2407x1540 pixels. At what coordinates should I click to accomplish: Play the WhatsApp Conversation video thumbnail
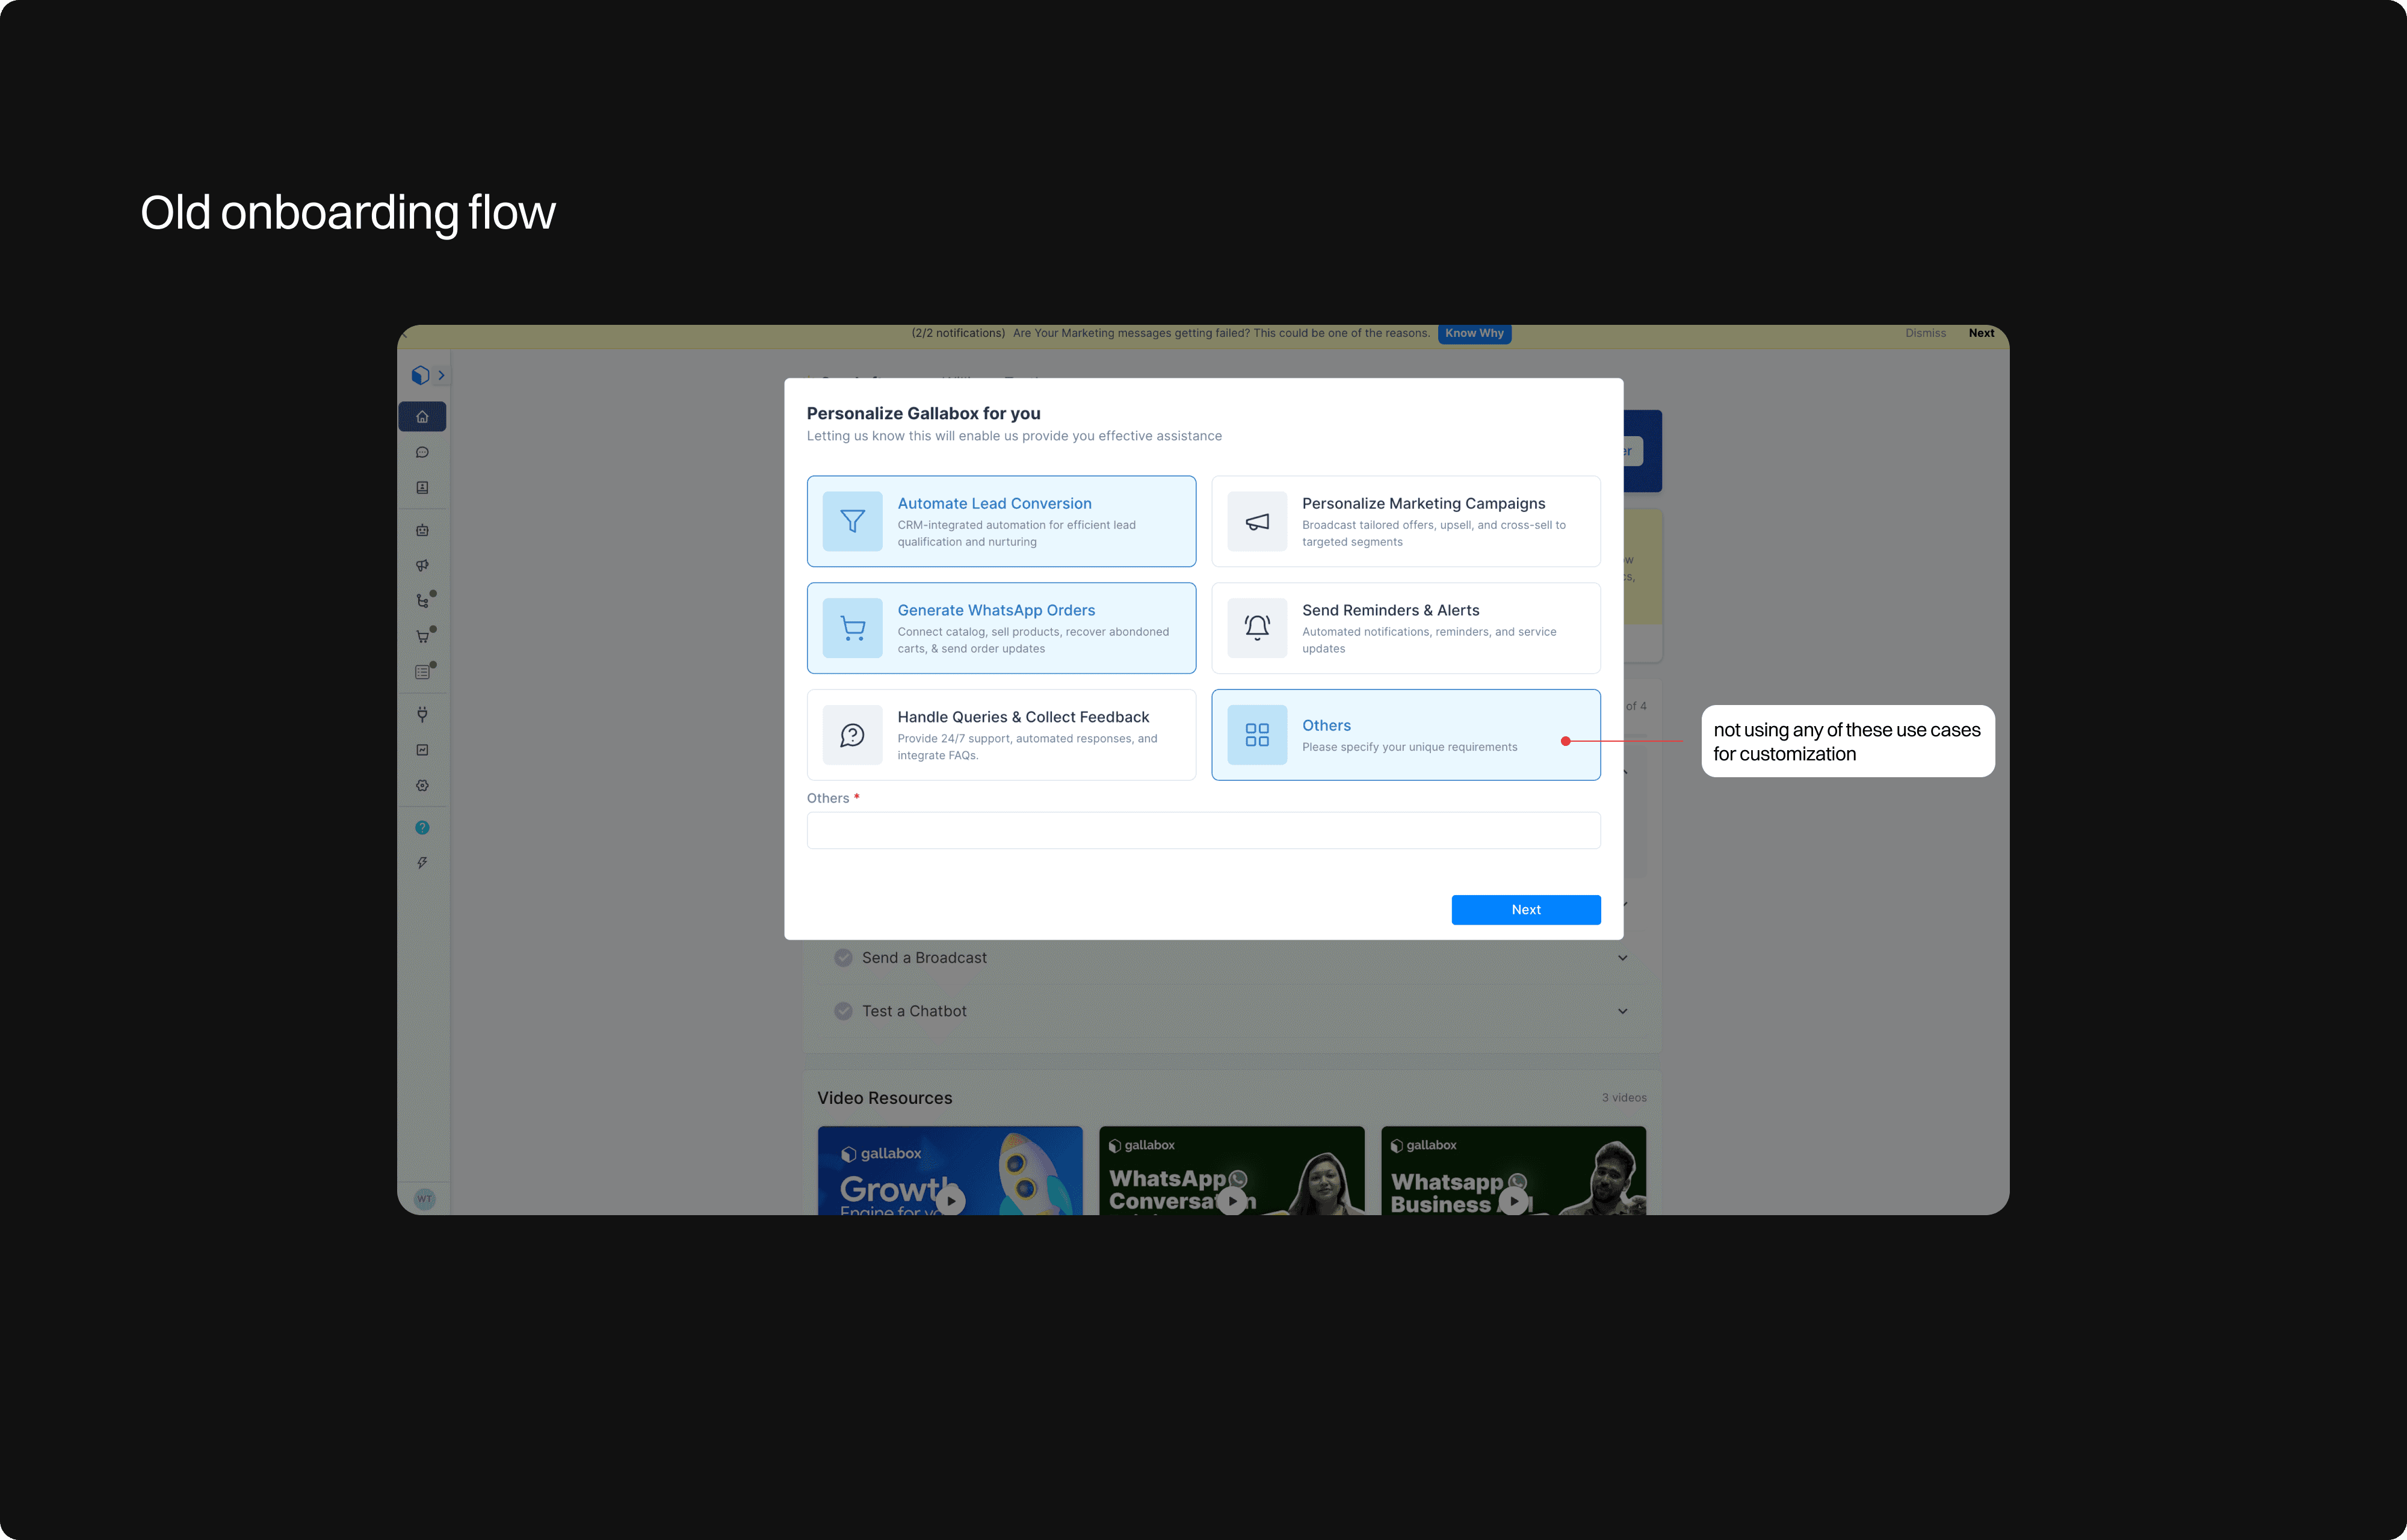point(1232,1200)
